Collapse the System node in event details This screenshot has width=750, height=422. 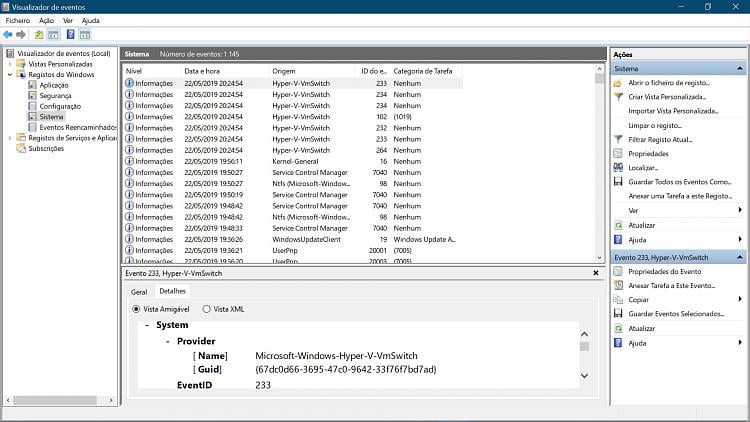coord(147,325)
